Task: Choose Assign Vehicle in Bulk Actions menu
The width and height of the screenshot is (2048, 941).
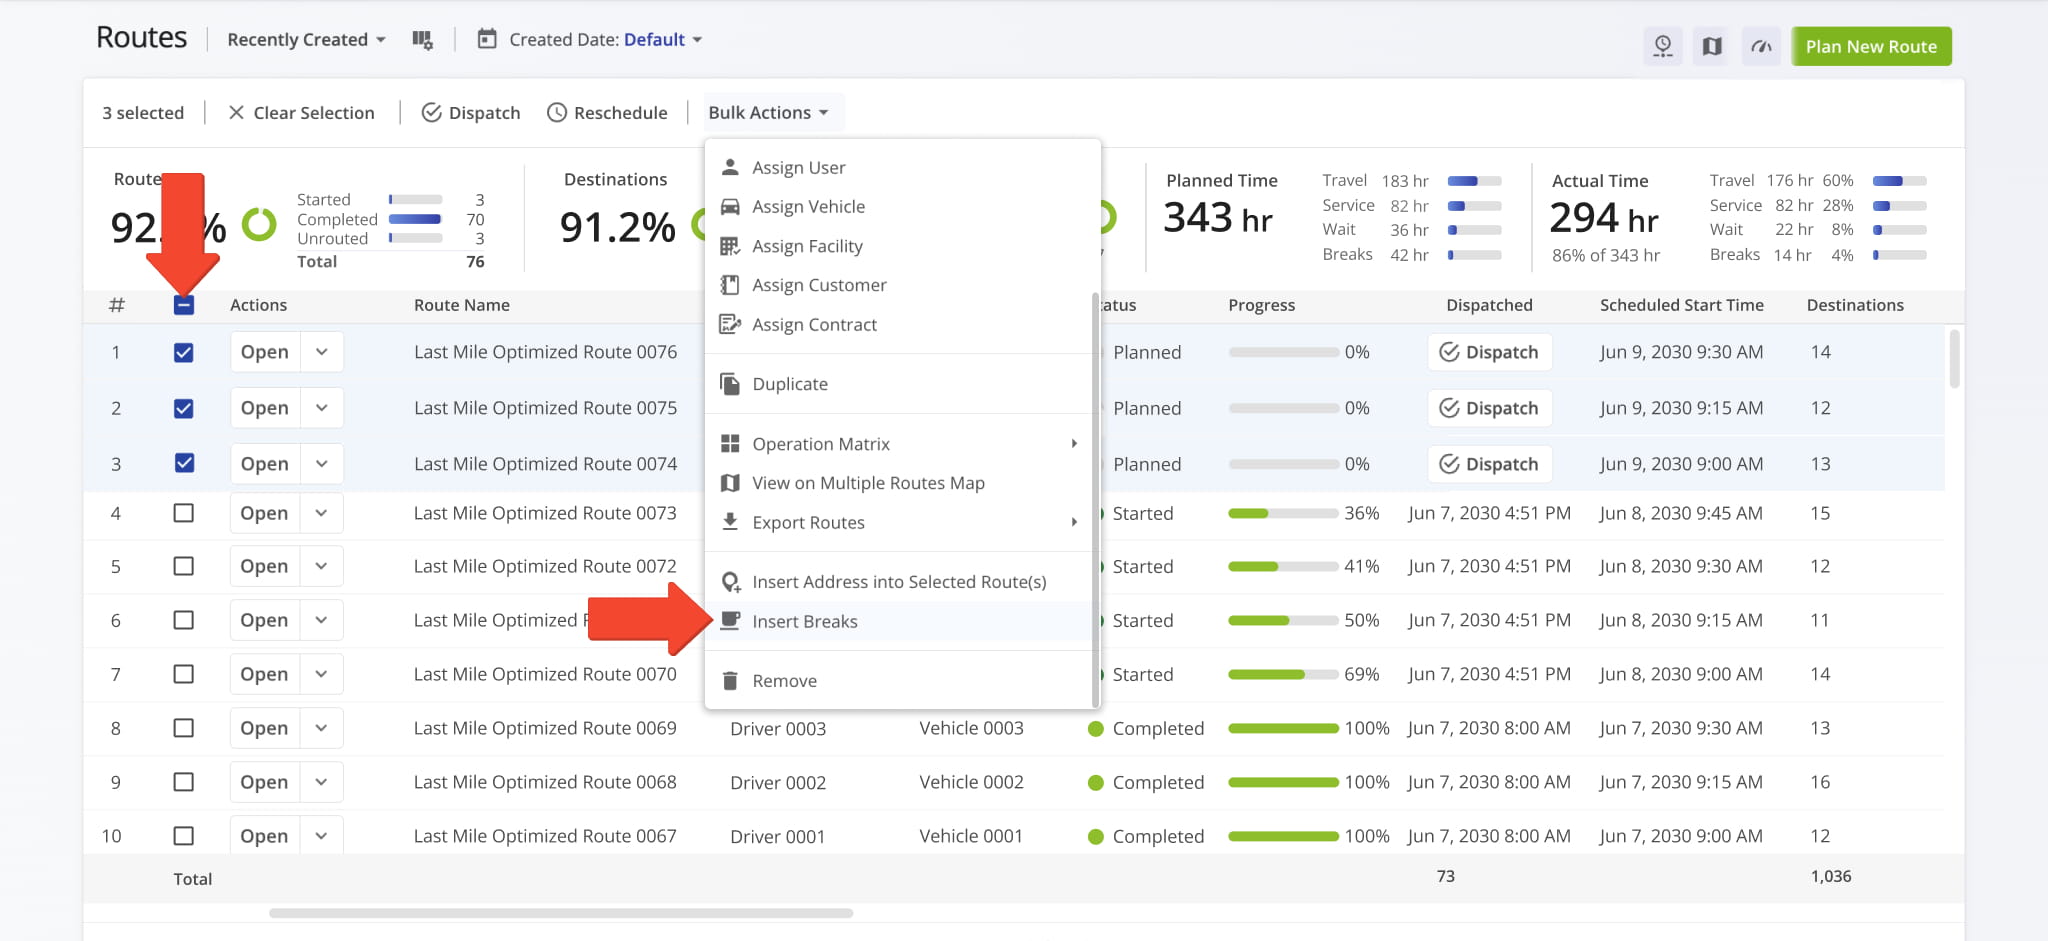Action: pos(808,207)
